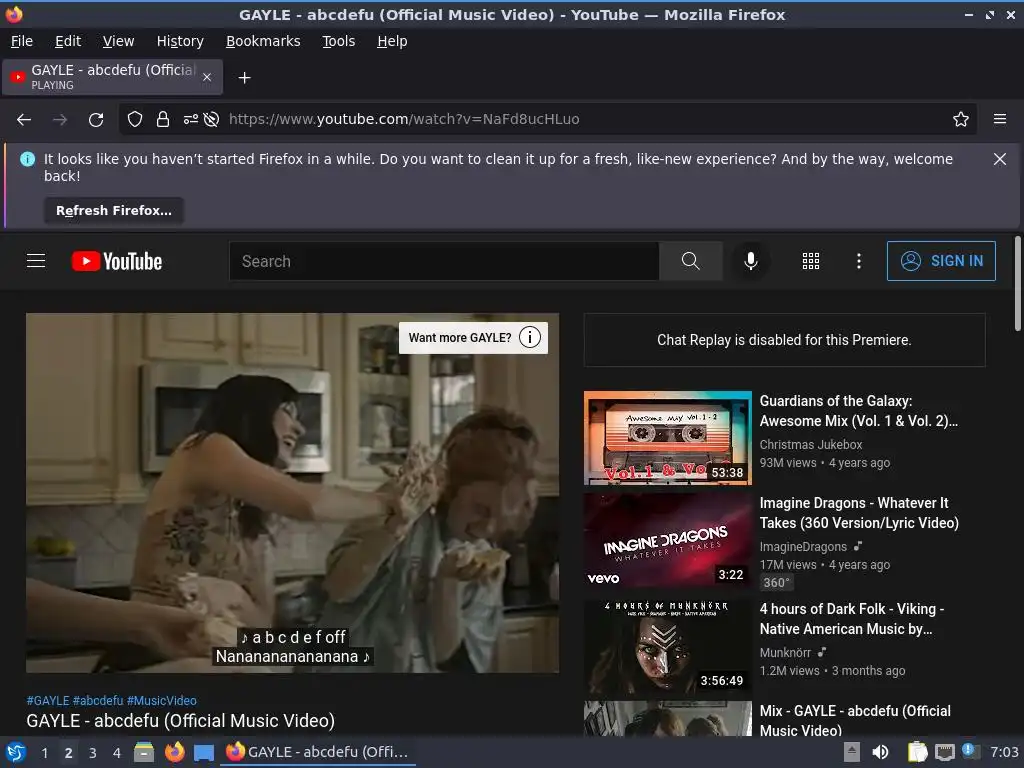Click the removable media eject tray icon

click(852, 752)
